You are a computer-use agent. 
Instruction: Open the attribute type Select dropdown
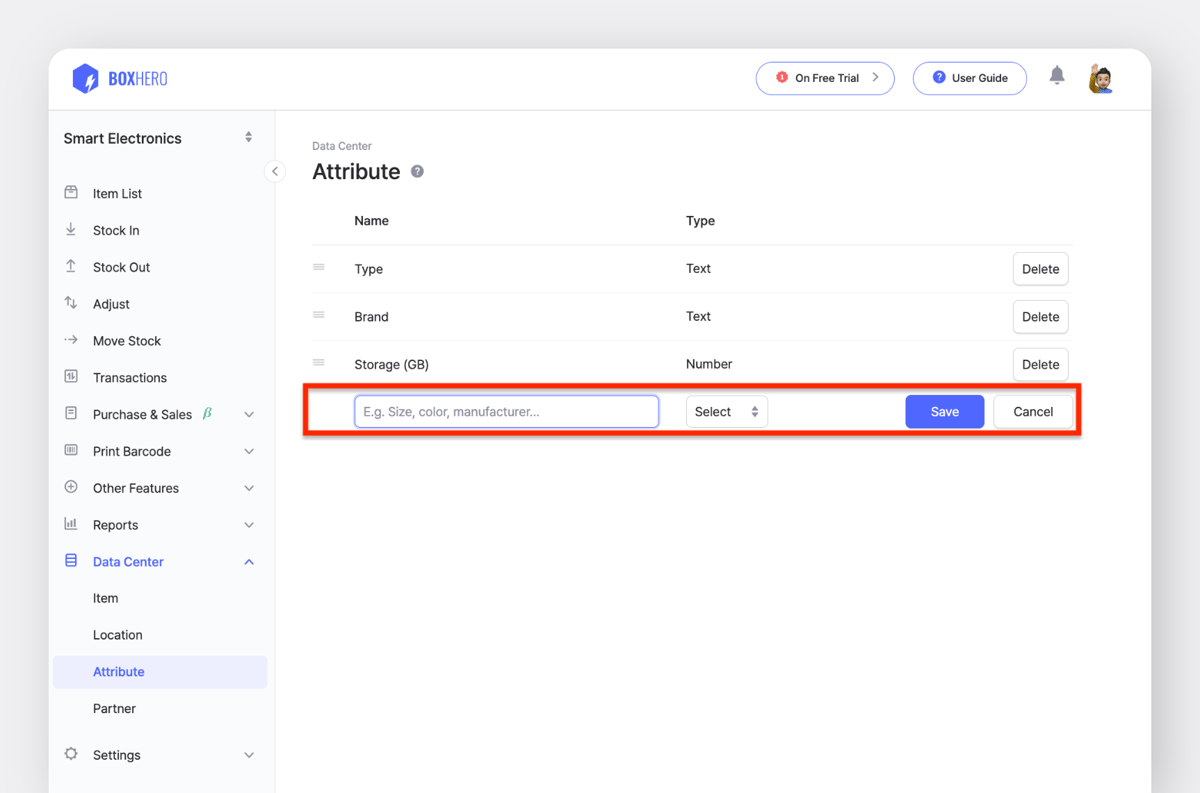[x=726, y=412]
